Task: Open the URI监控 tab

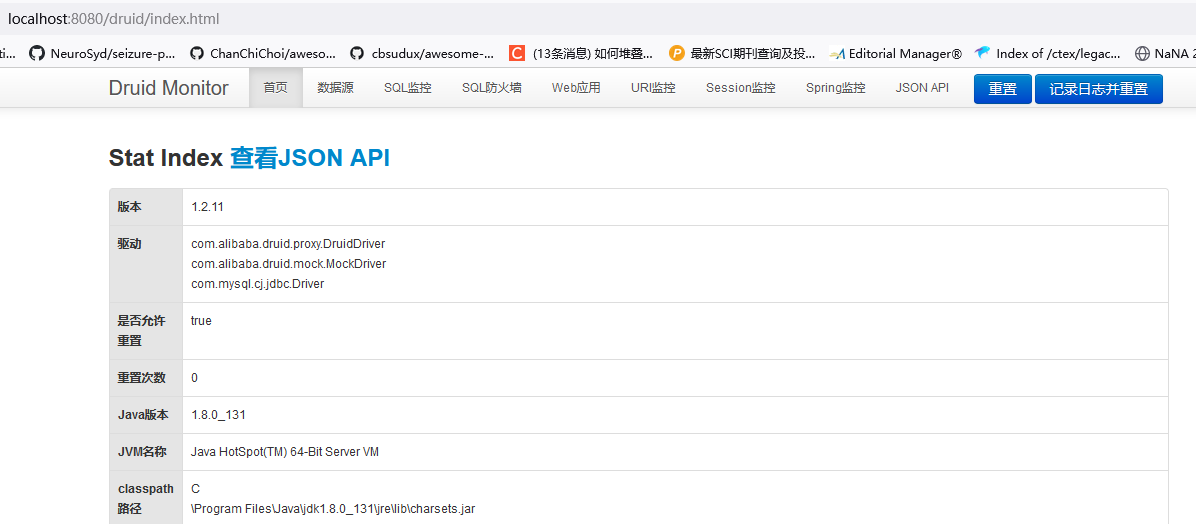Action: click(653, 88)
